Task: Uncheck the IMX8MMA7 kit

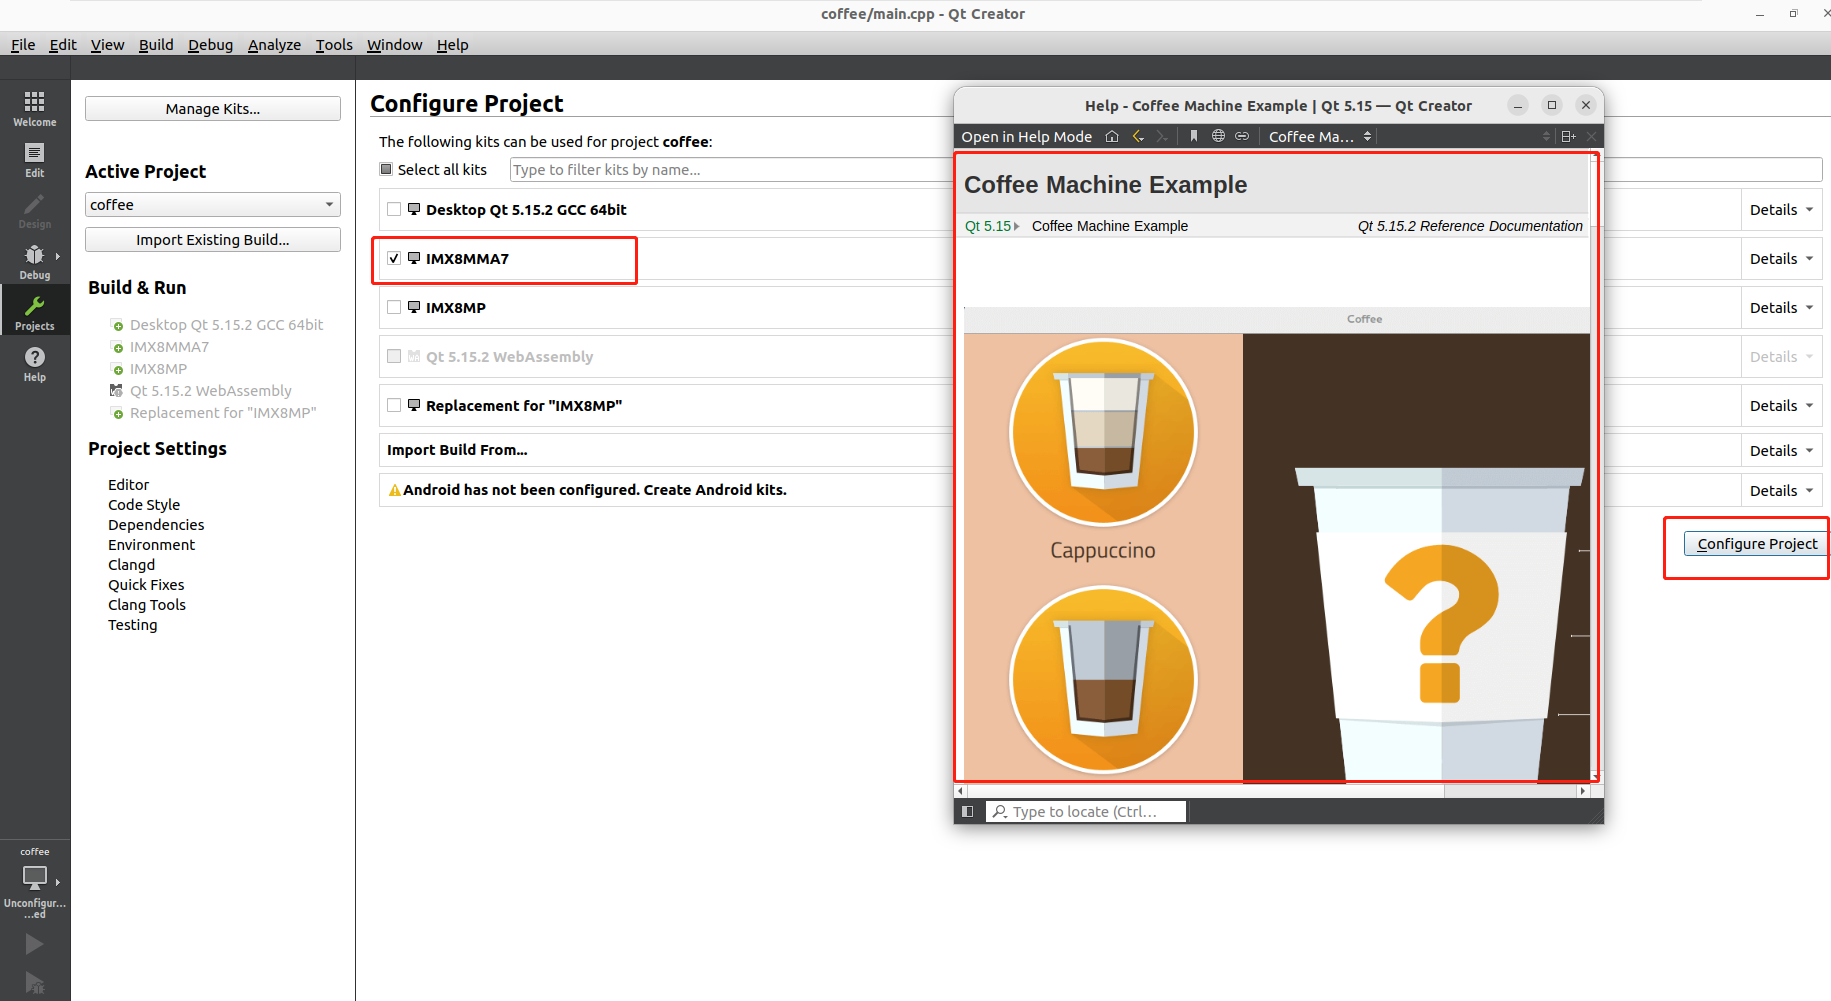Action: [394, 258]
